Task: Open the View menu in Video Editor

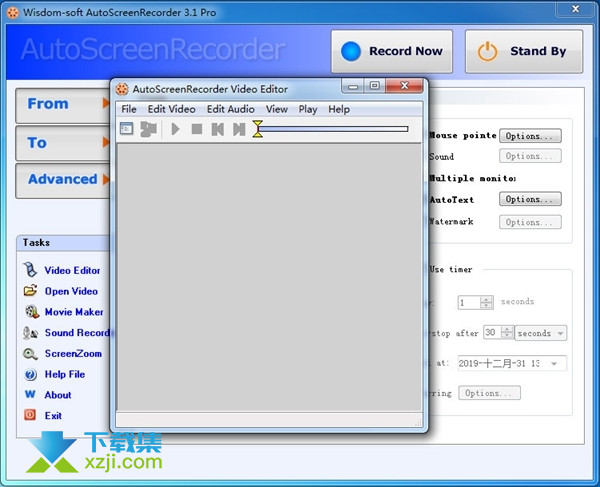Action: point(277,109)
